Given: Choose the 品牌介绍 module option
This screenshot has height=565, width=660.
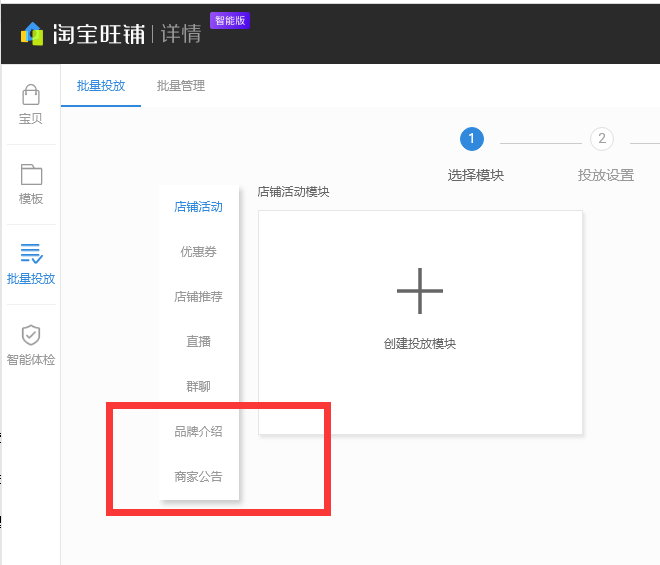Looking at the screenshot, I should pos(198,432).
